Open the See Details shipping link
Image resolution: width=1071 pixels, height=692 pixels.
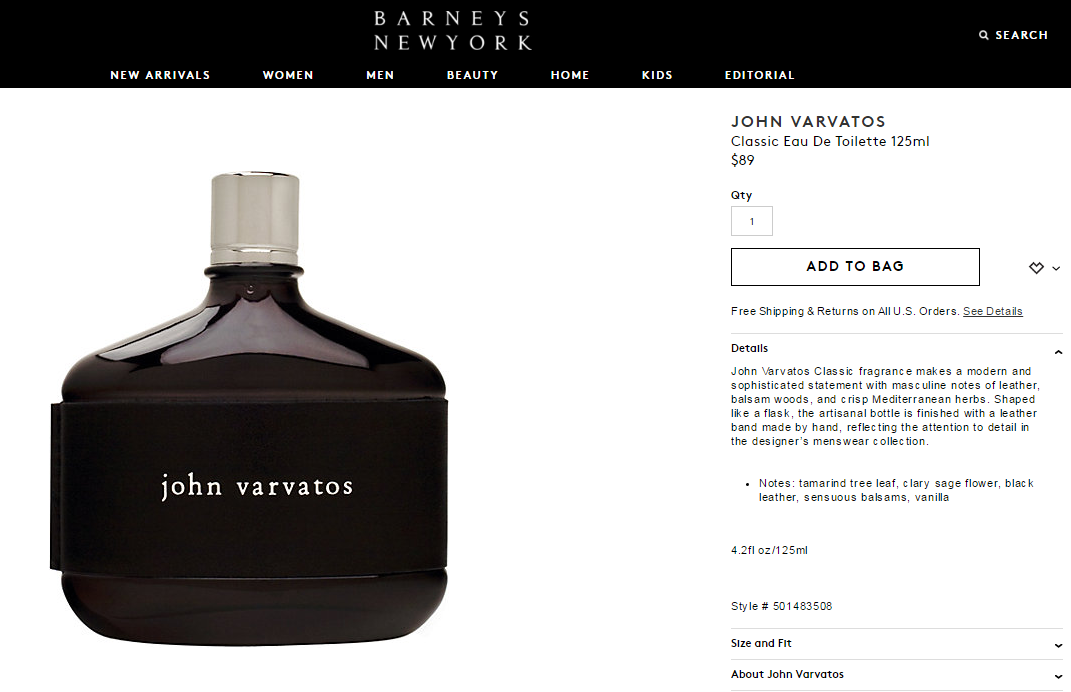(992, 311)
